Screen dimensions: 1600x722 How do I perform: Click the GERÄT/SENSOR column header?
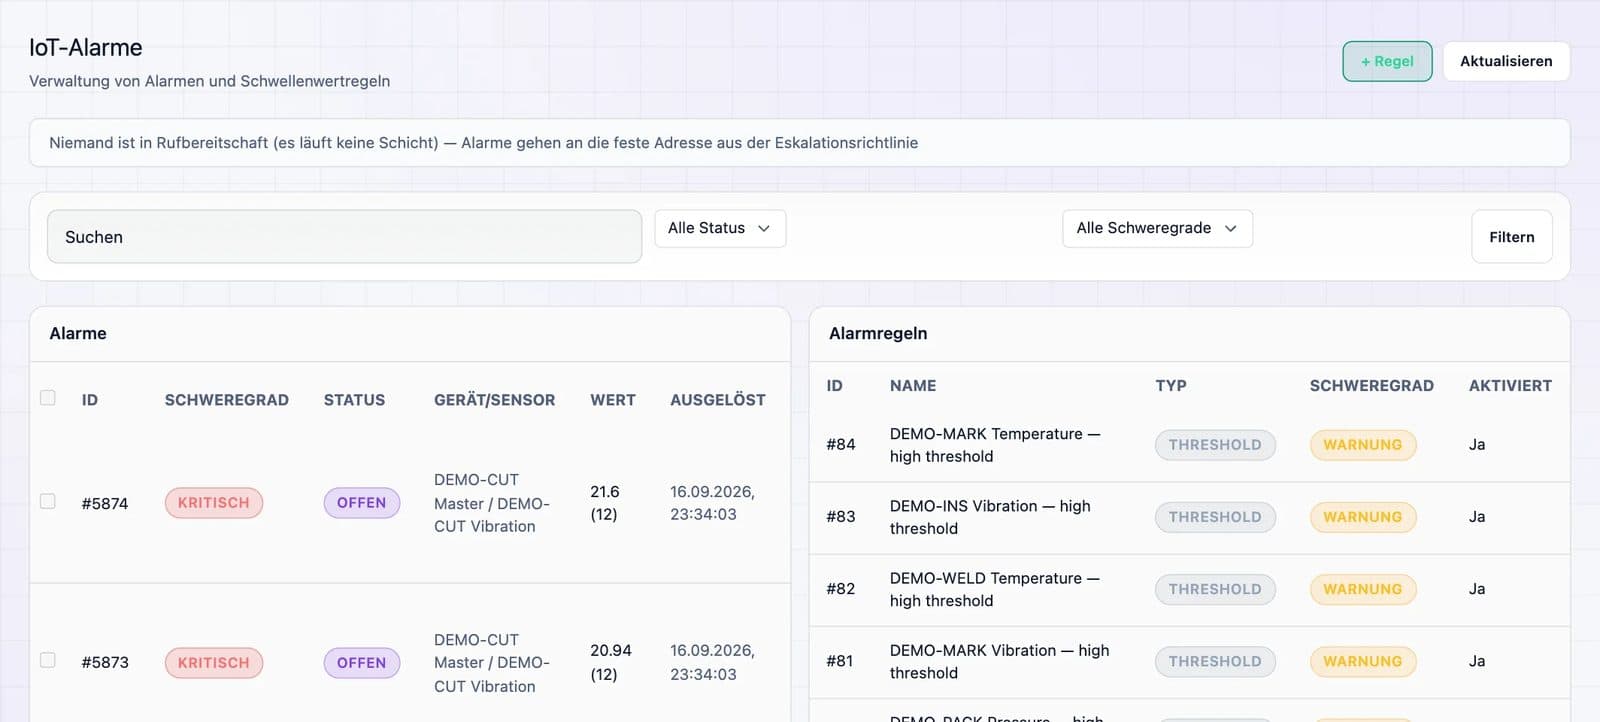pos(494,400)
